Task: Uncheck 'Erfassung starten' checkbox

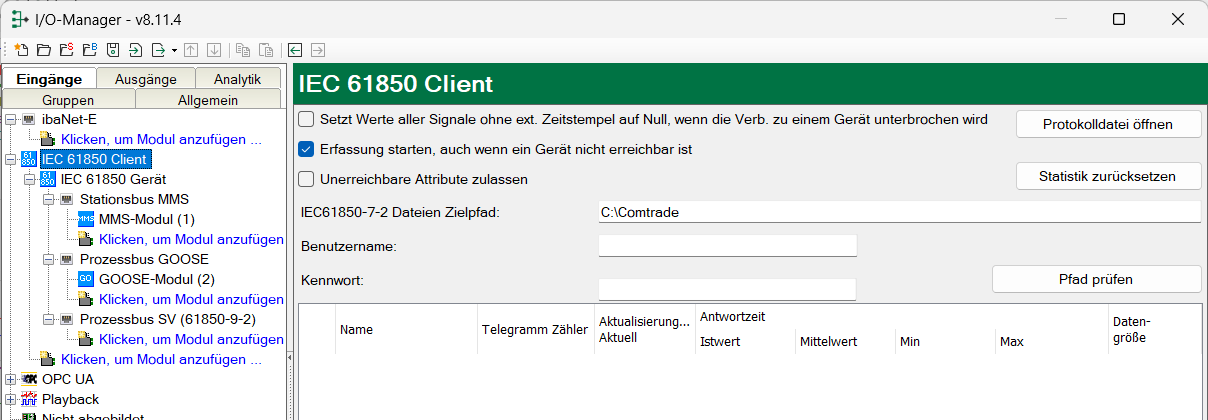Action: [307, 149]
